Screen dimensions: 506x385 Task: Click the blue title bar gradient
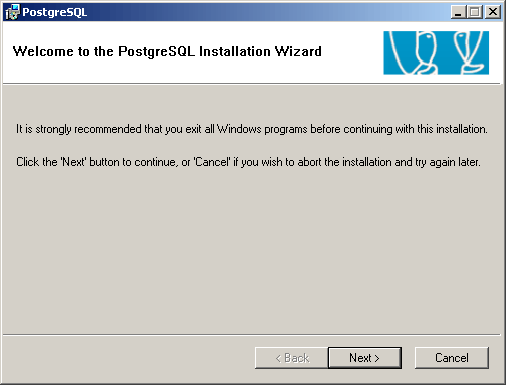click(x=267, y=12)
